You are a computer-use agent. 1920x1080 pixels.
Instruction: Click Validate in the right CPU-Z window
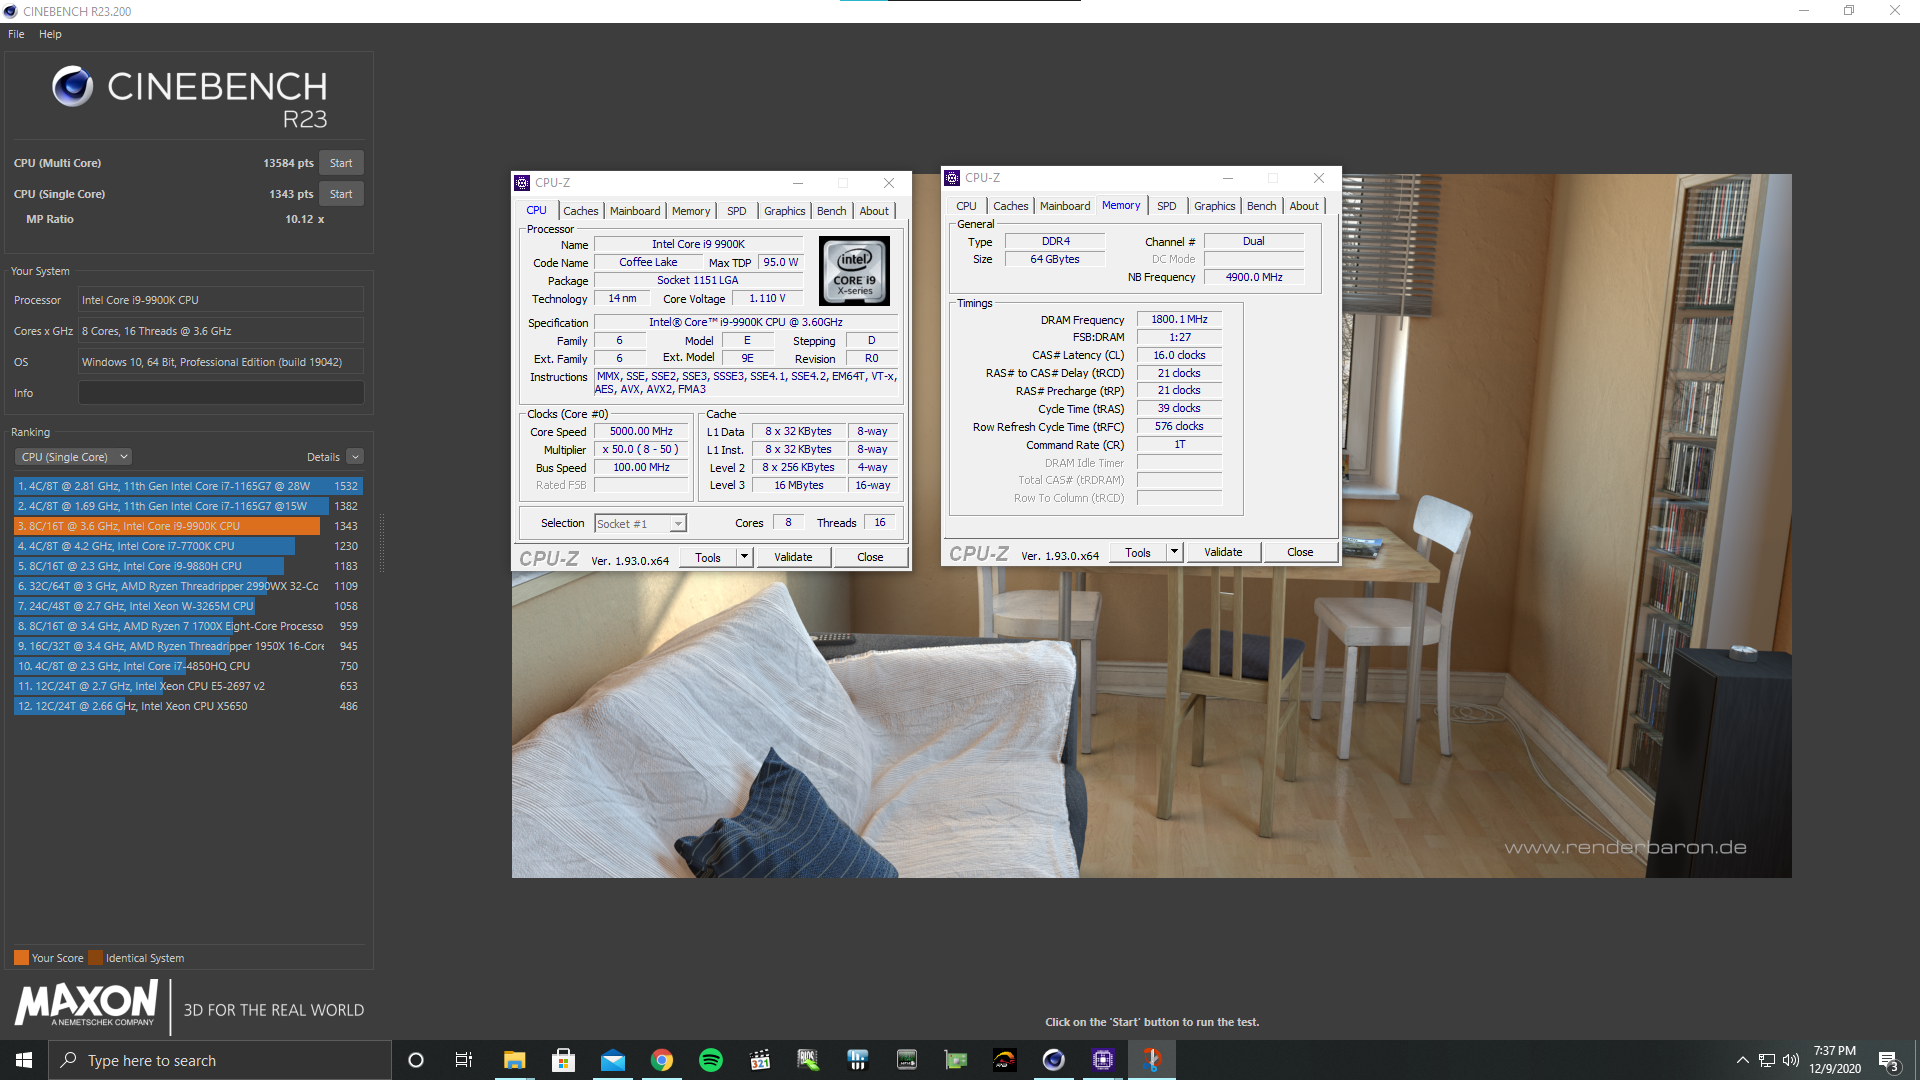coord(1223,552)
